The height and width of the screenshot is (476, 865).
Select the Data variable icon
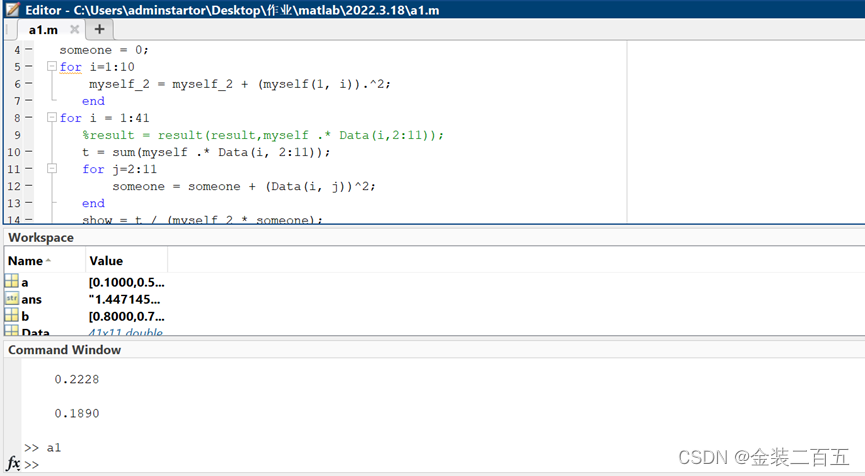12,331
